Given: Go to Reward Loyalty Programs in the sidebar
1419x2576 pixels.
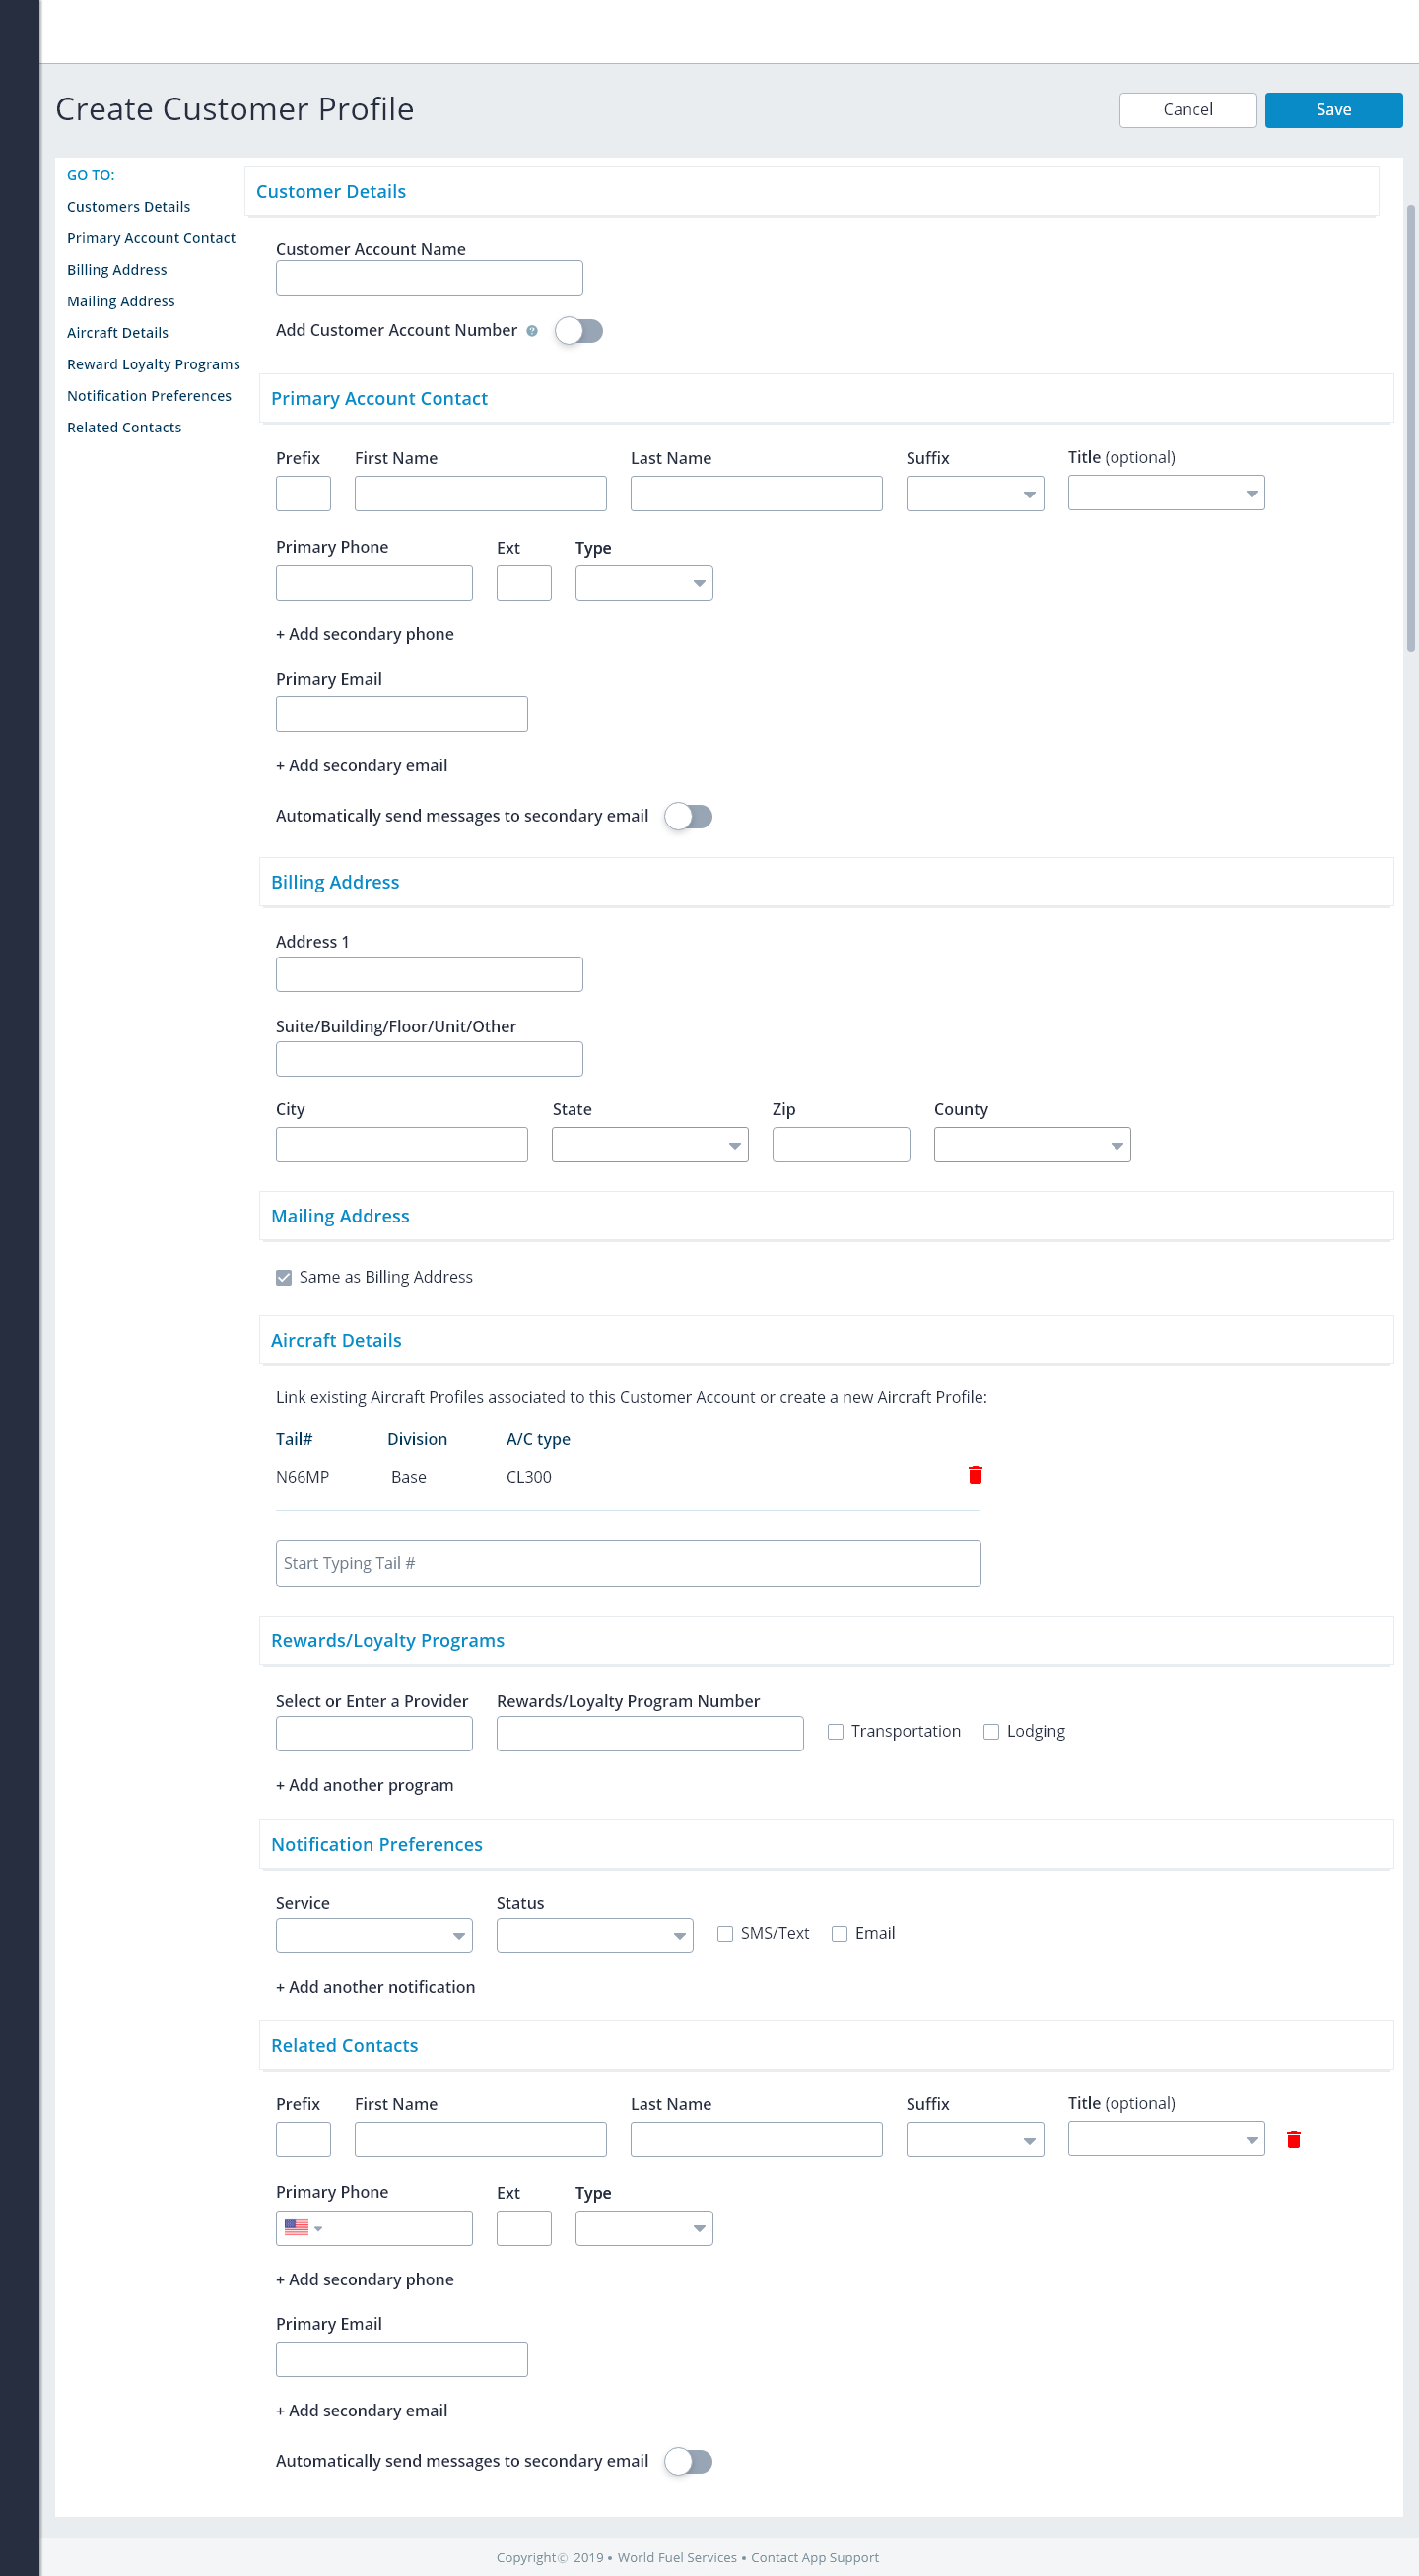Looking at the screenshot, I should pyautogui.click(x=153, y=364).
